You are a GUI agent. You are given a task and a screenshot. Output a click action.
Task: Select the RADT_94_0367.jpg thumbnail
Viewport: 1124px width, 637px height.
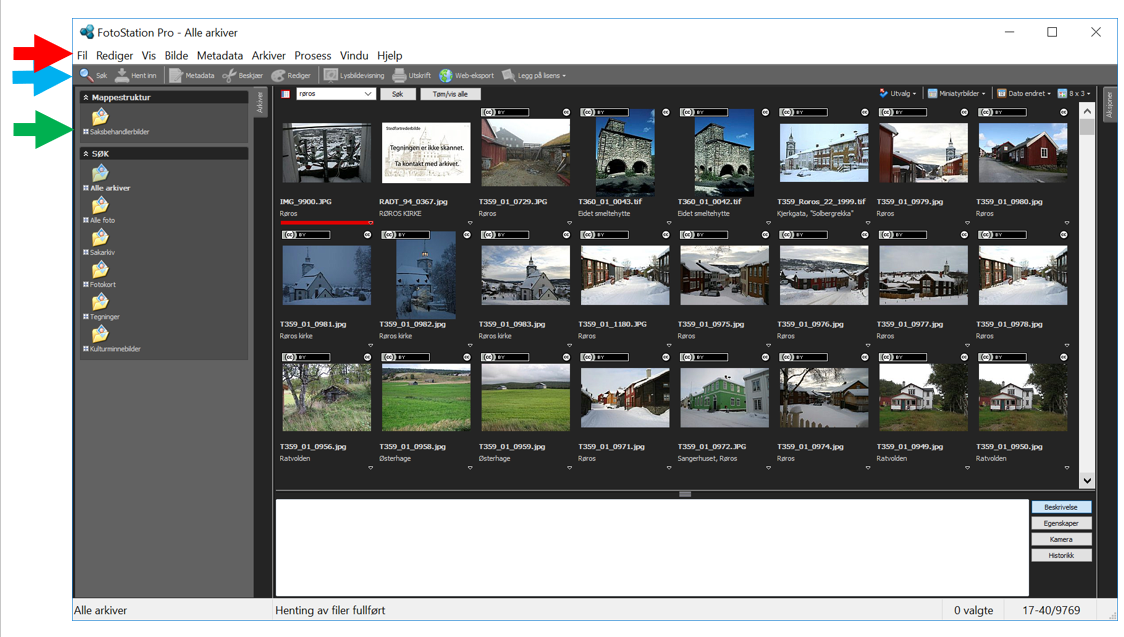coord(426,153)
